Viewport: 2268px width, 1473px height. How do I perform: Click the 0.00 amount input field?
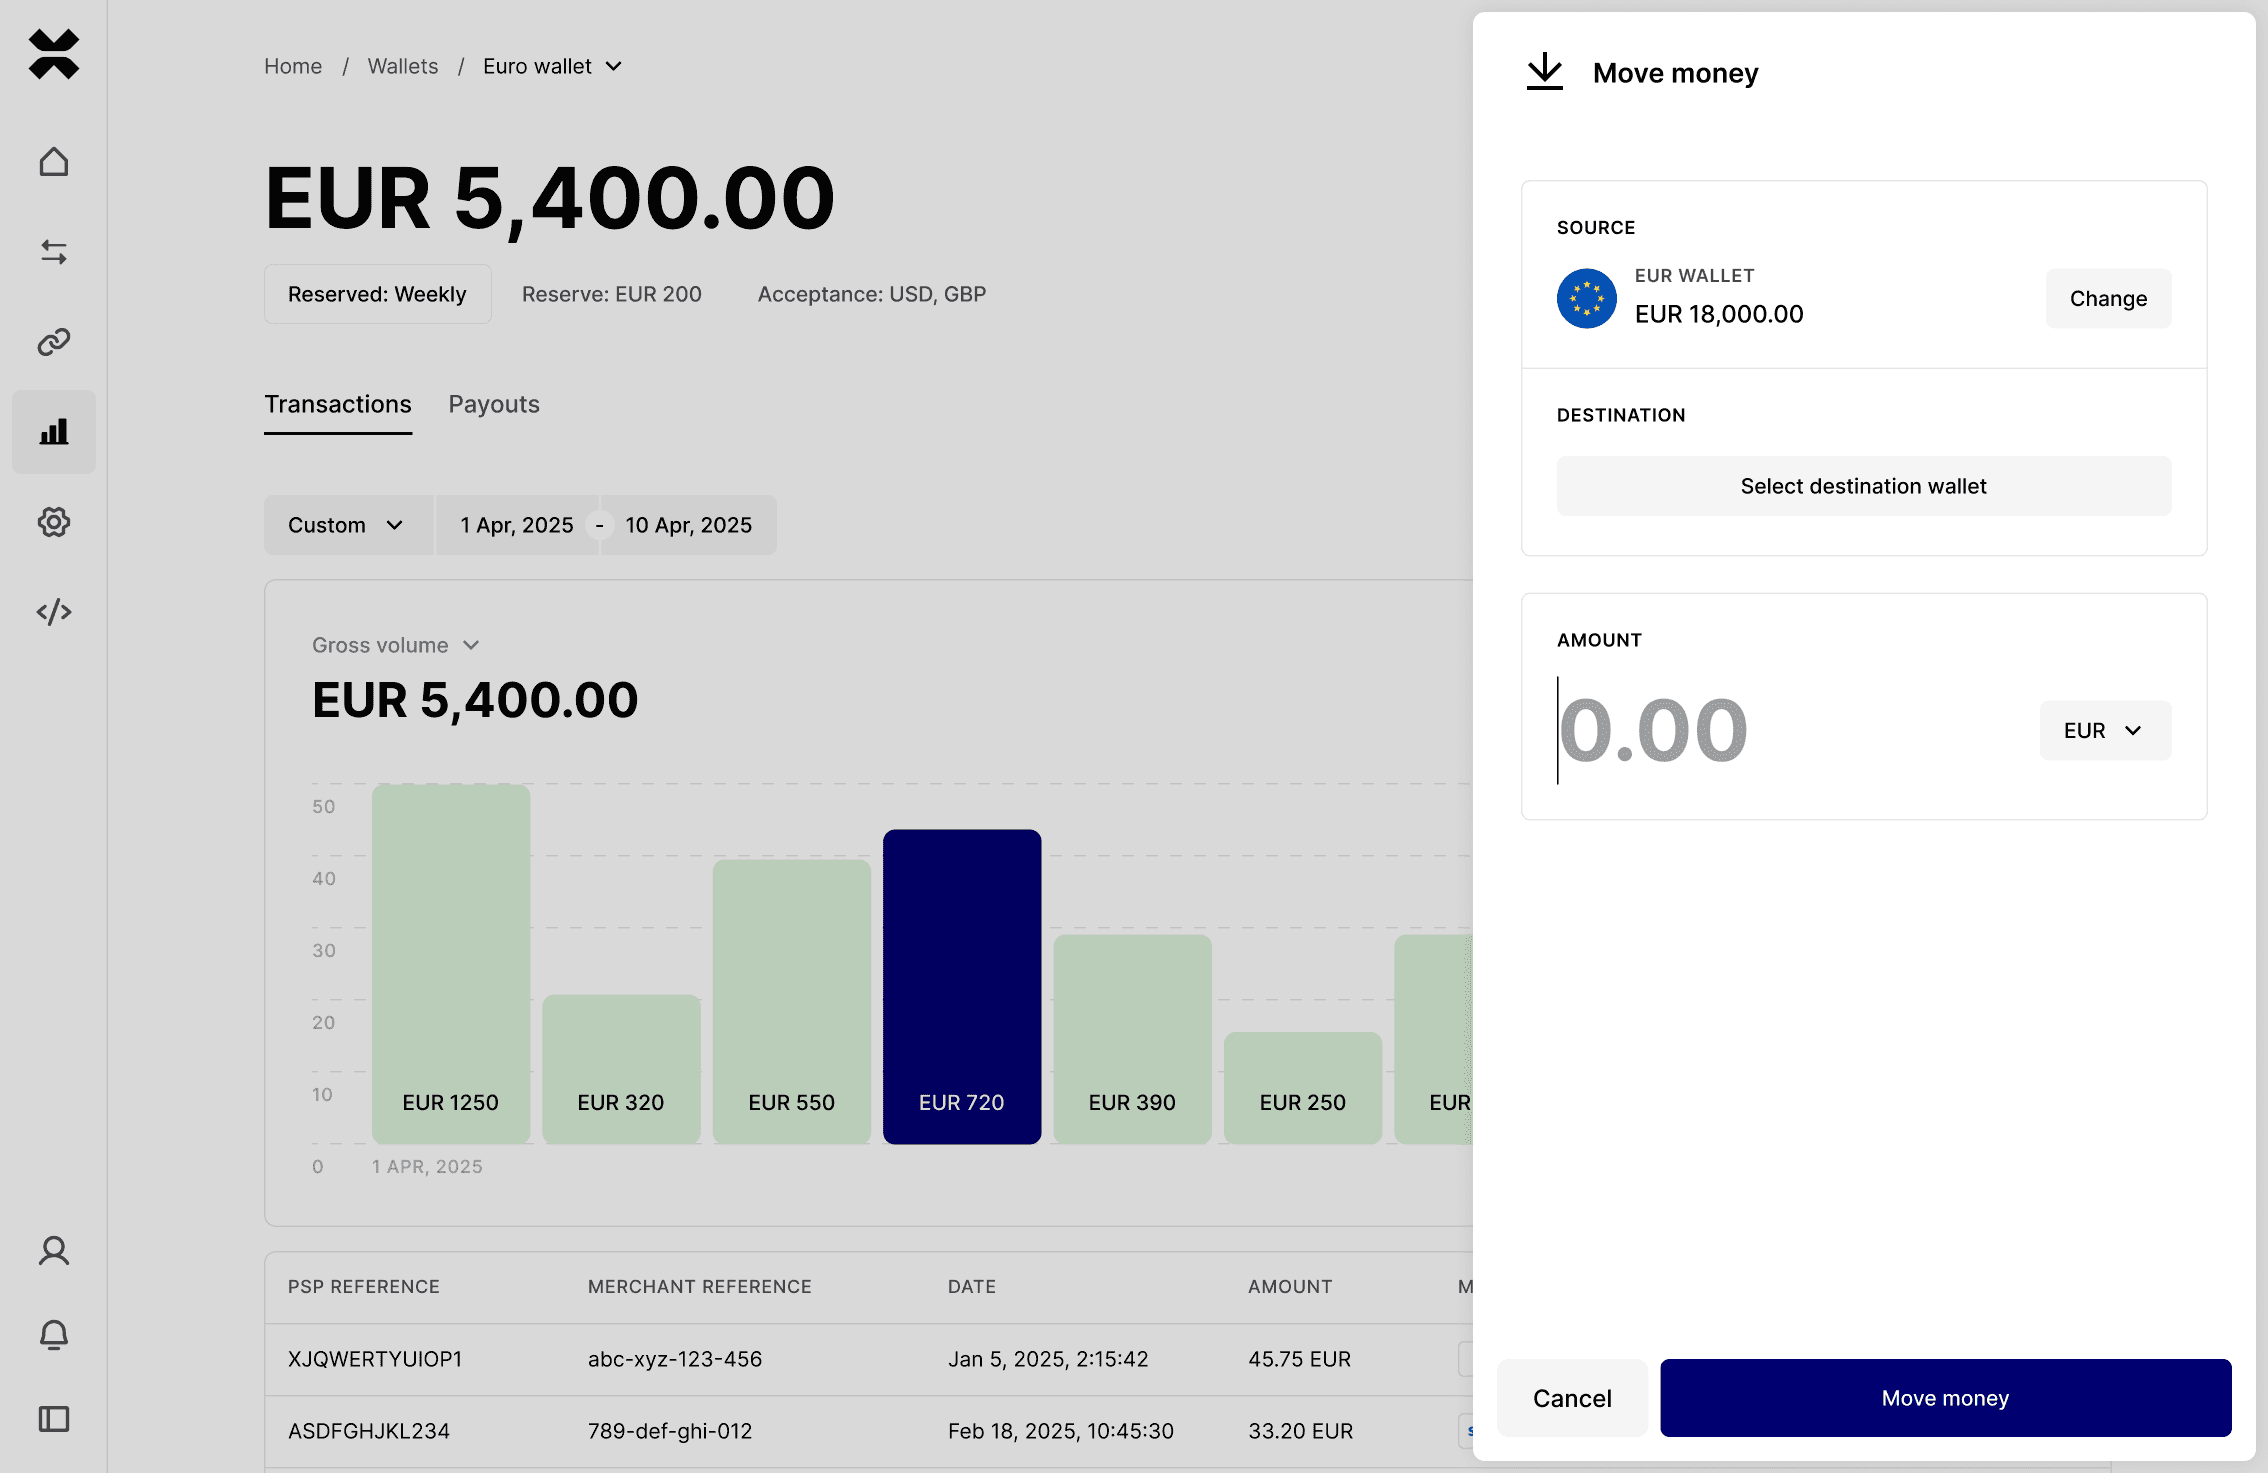(1700, 731)
